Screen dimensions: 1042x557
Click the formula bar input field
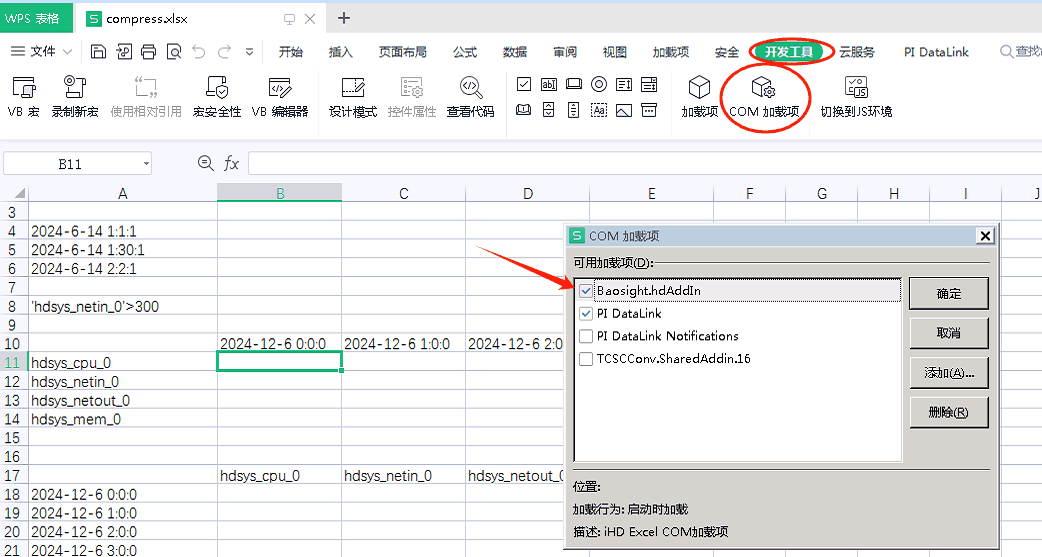[x=645, y=163]
